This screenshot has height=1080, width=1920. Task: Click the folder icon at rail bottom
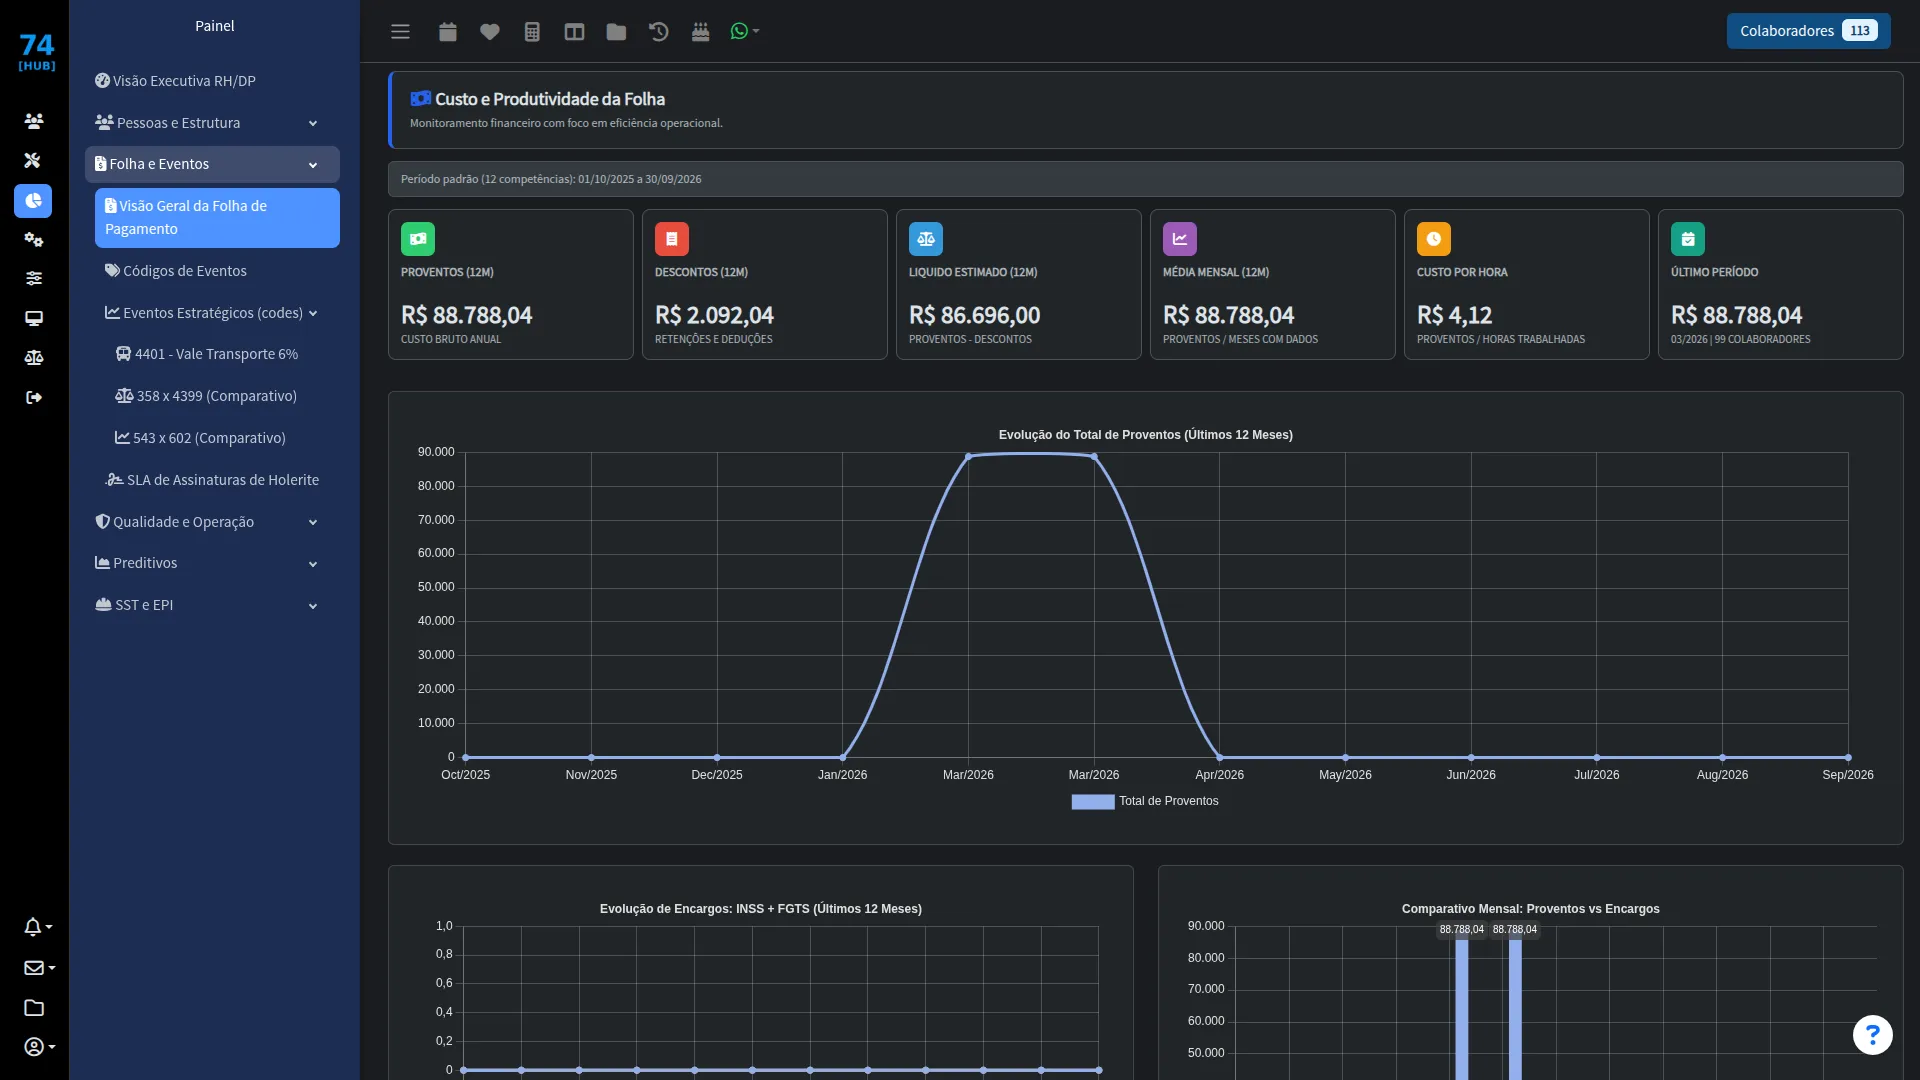(33, 1007)
